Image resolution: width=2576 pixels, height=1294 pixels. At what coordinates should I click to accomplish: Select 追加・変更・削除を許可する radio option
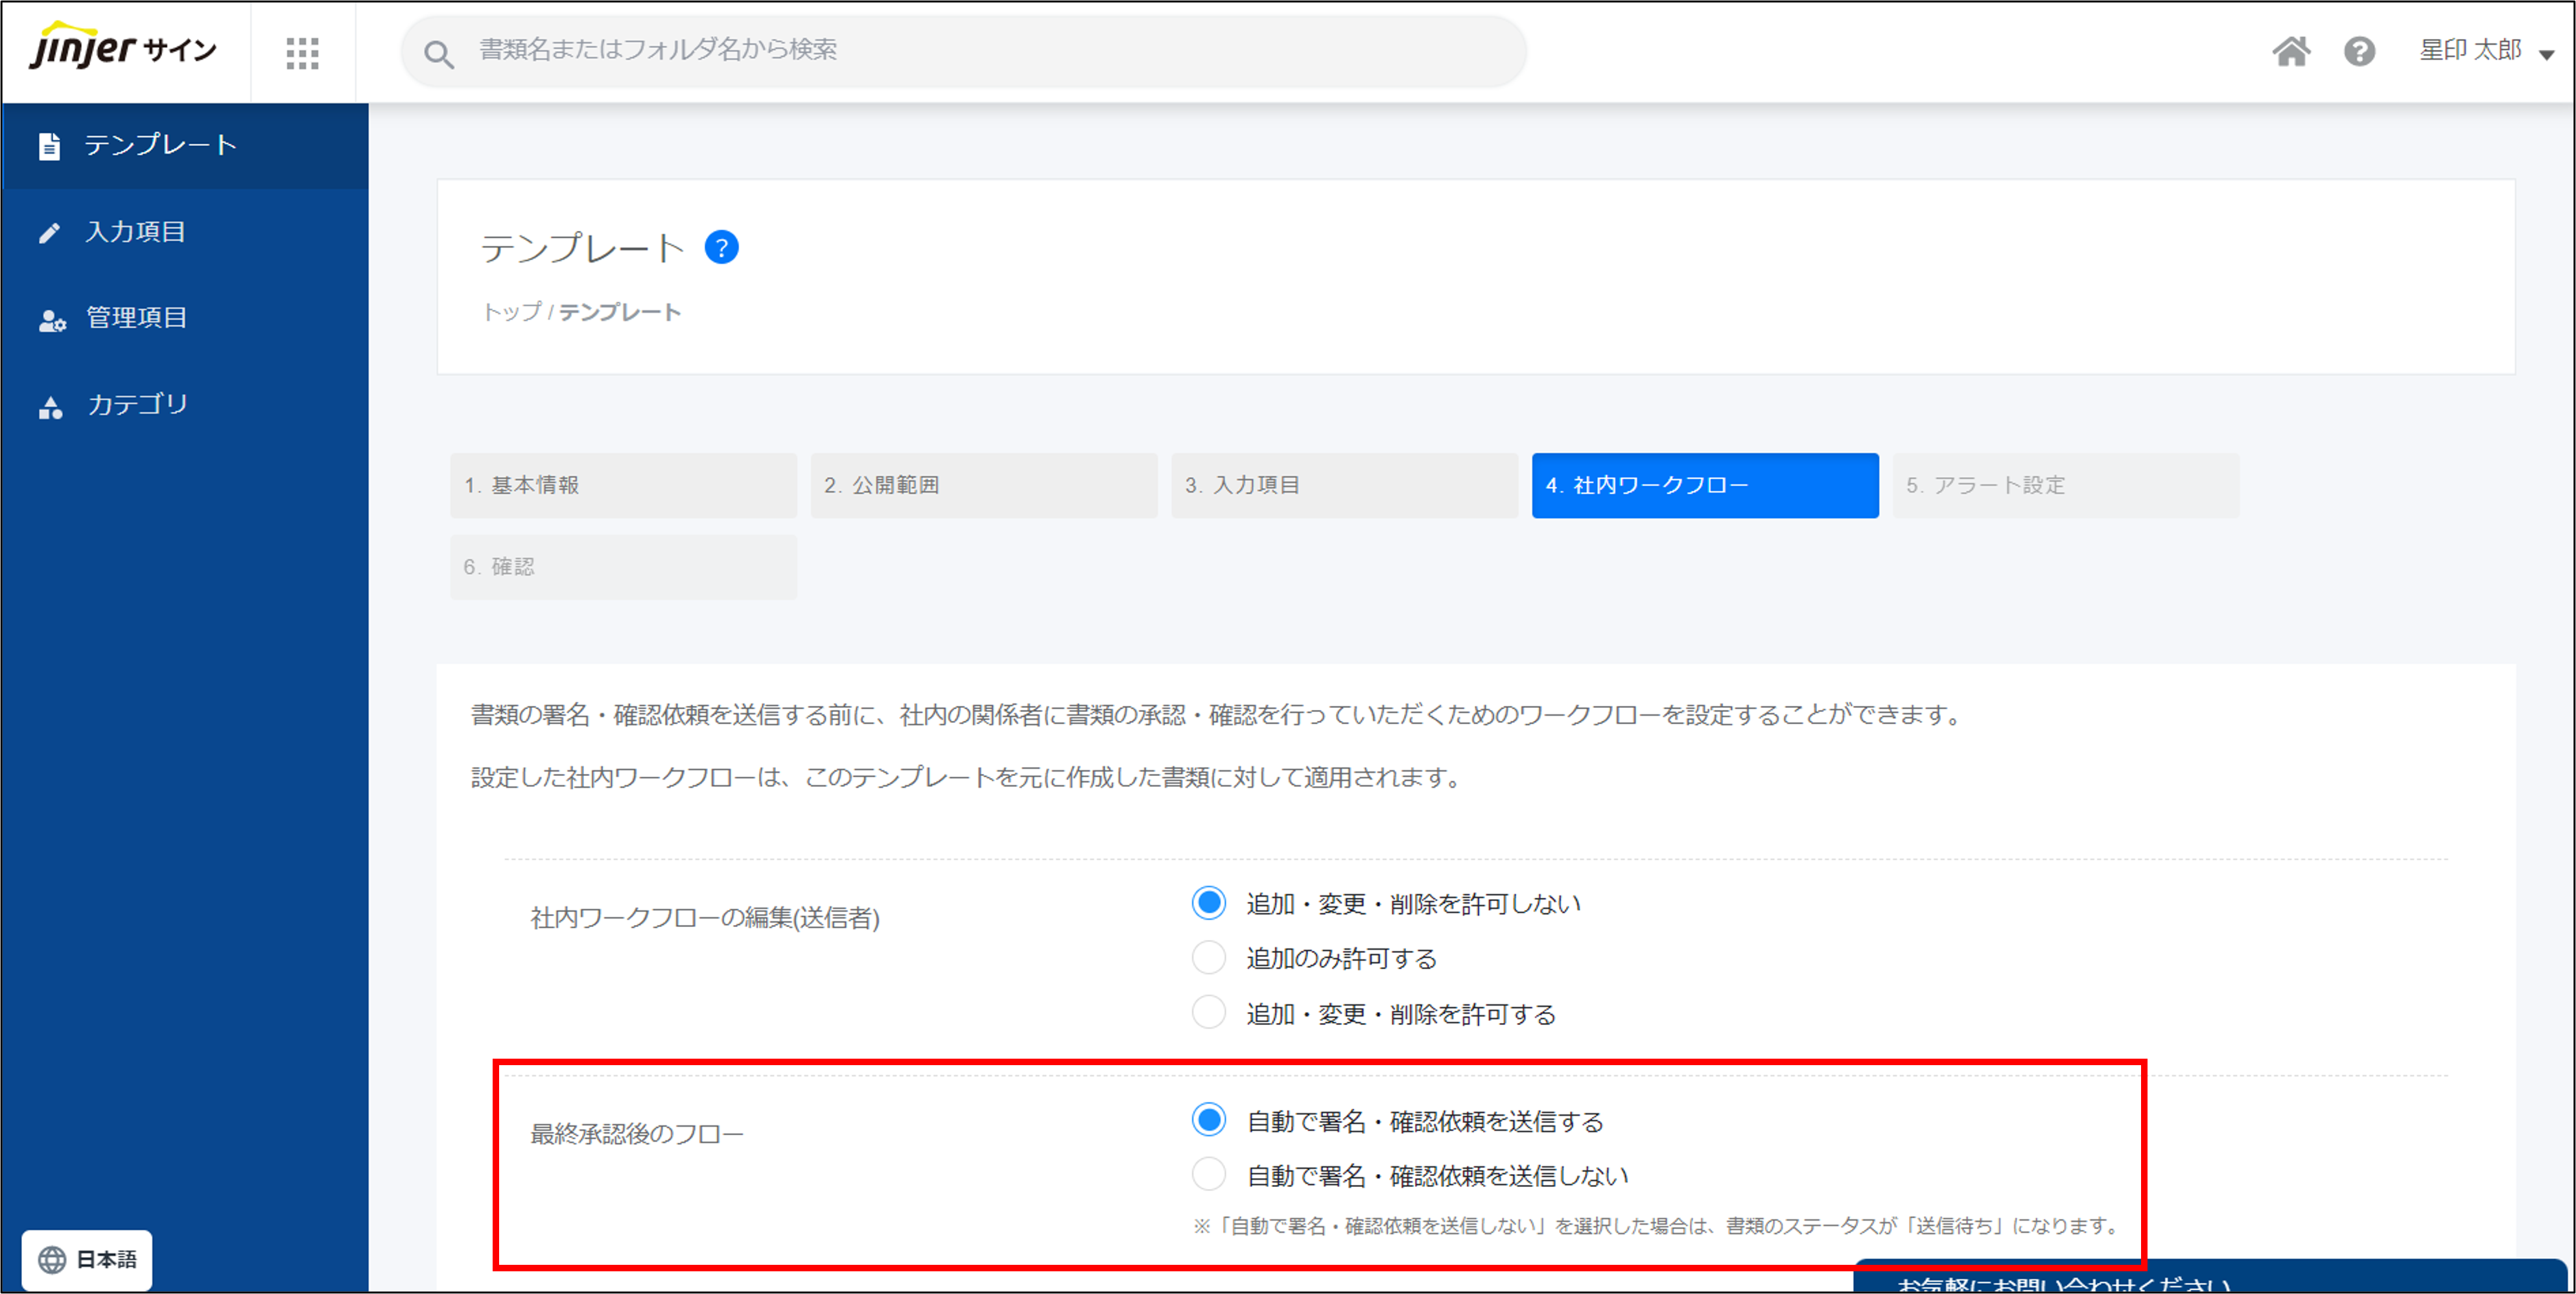click(1208, 1013)
